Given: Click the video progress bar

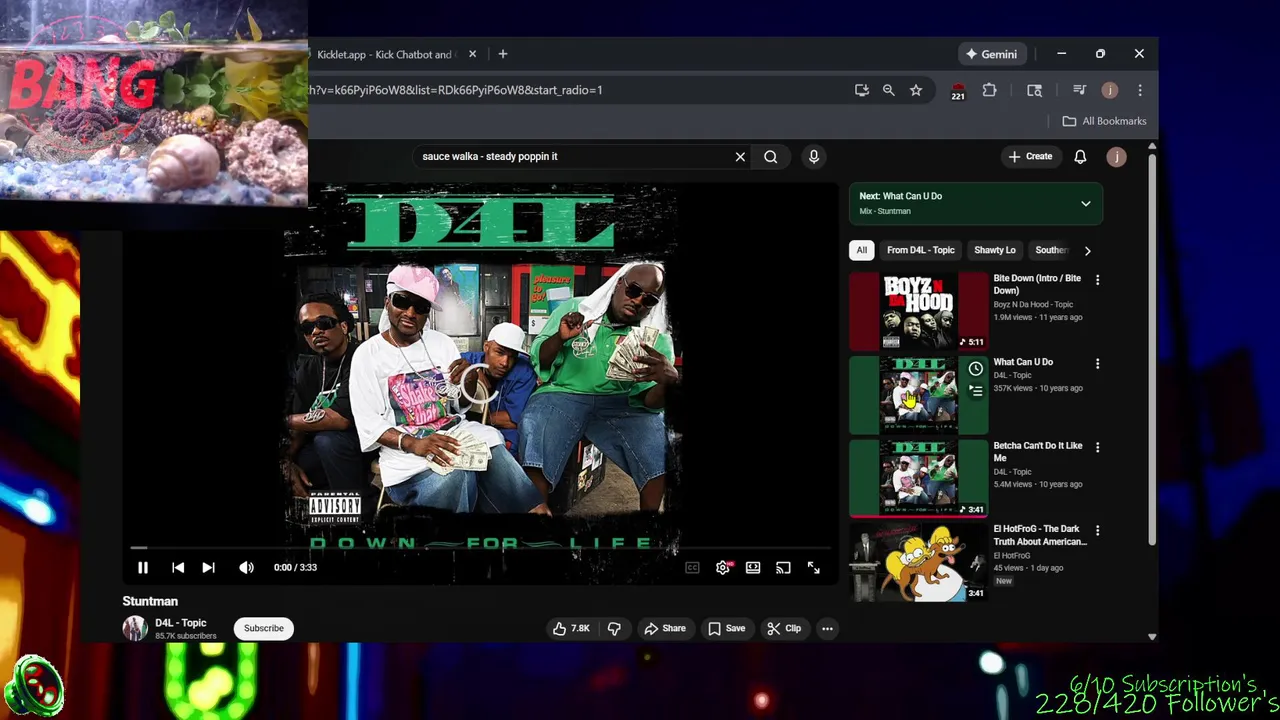Looking at the screenshot, I should [480, 548].
